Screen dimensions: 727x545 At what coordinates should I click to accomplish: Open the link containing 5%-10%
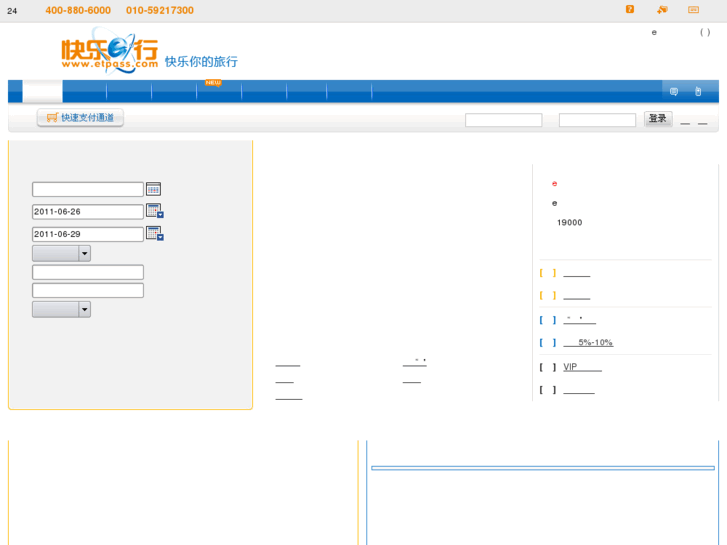pos(588,342)
